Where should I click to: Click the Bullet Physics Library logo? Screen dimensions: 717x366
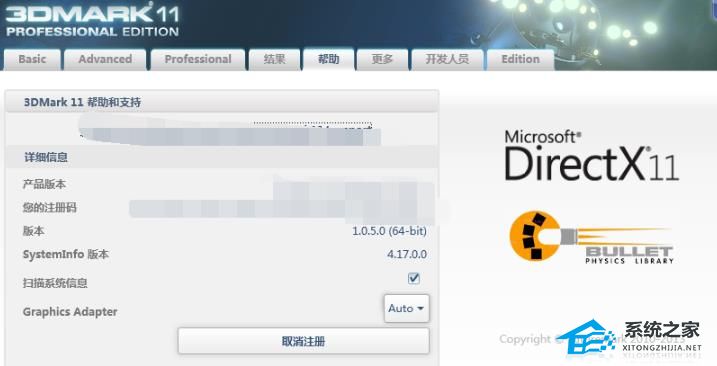click(592, 238)
